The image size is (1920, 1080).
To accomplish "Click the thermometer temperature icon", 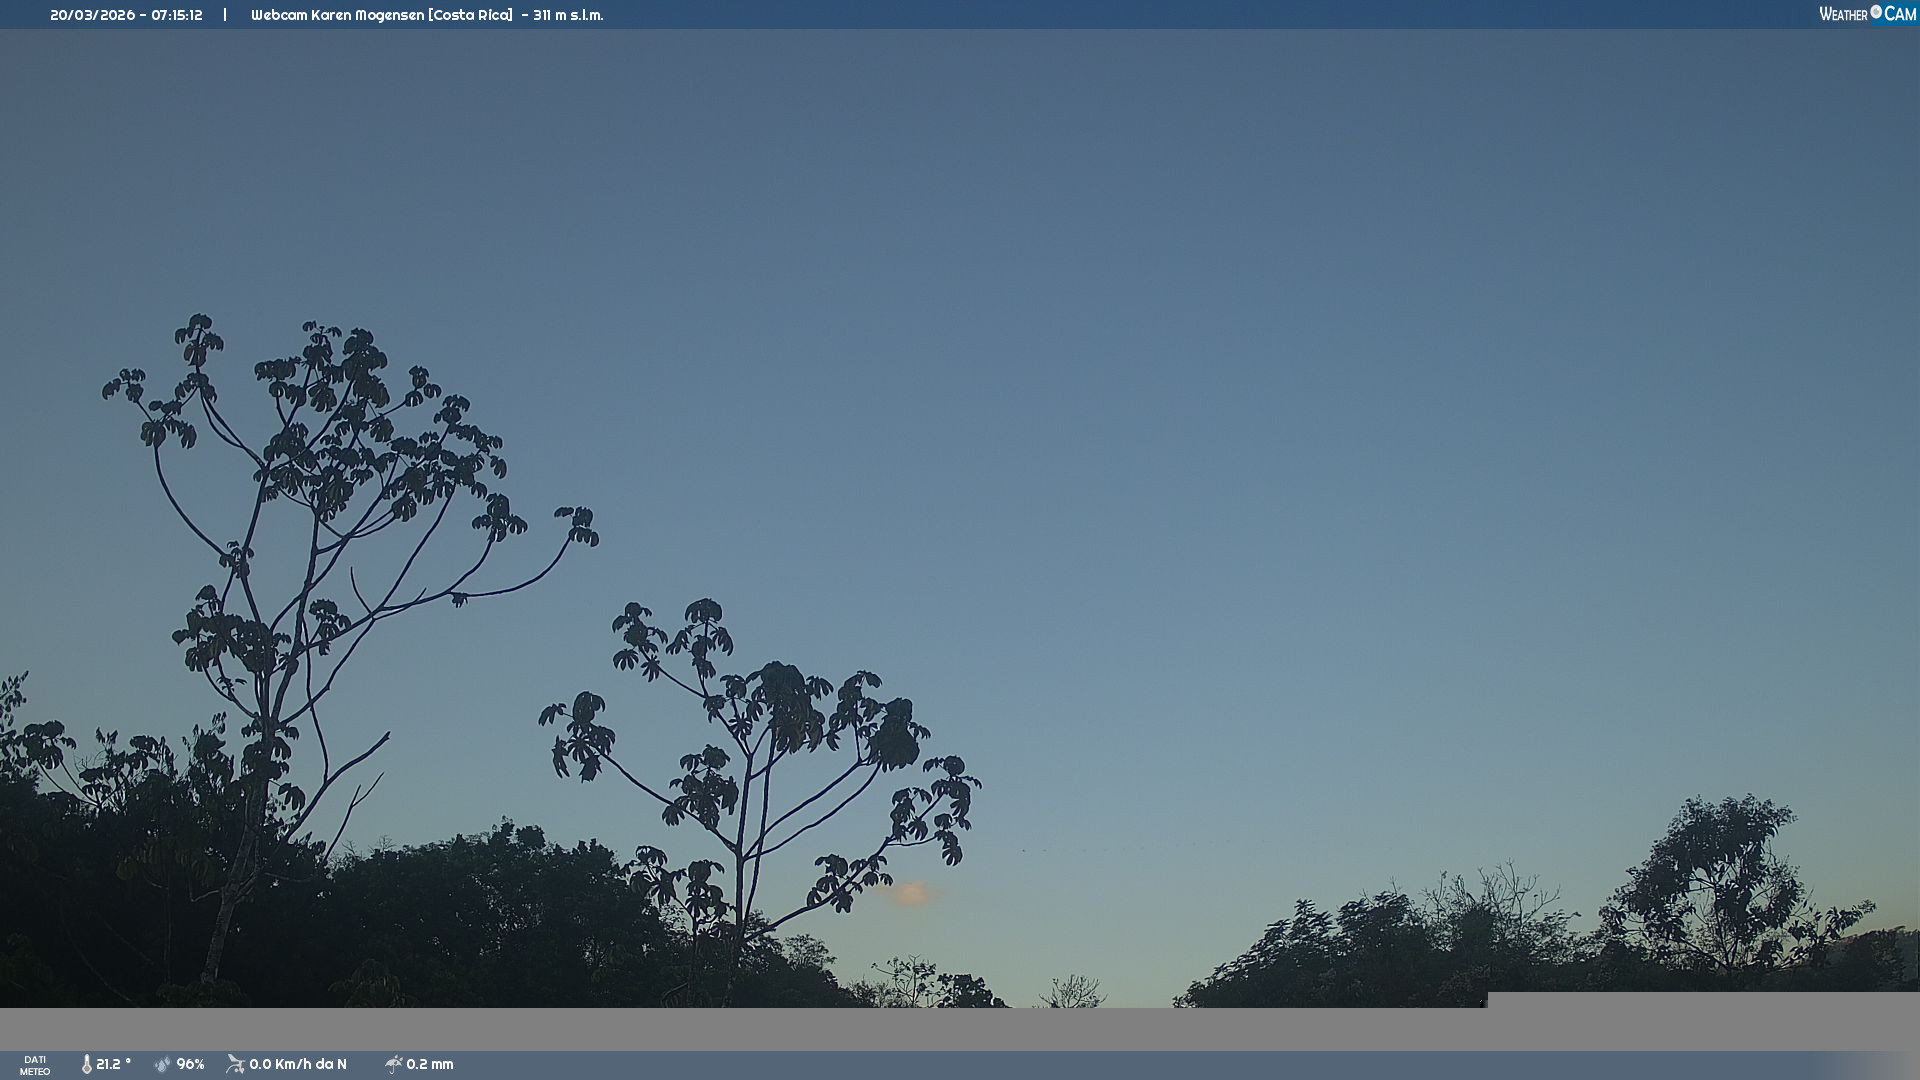I will [x=87, y=1065].
